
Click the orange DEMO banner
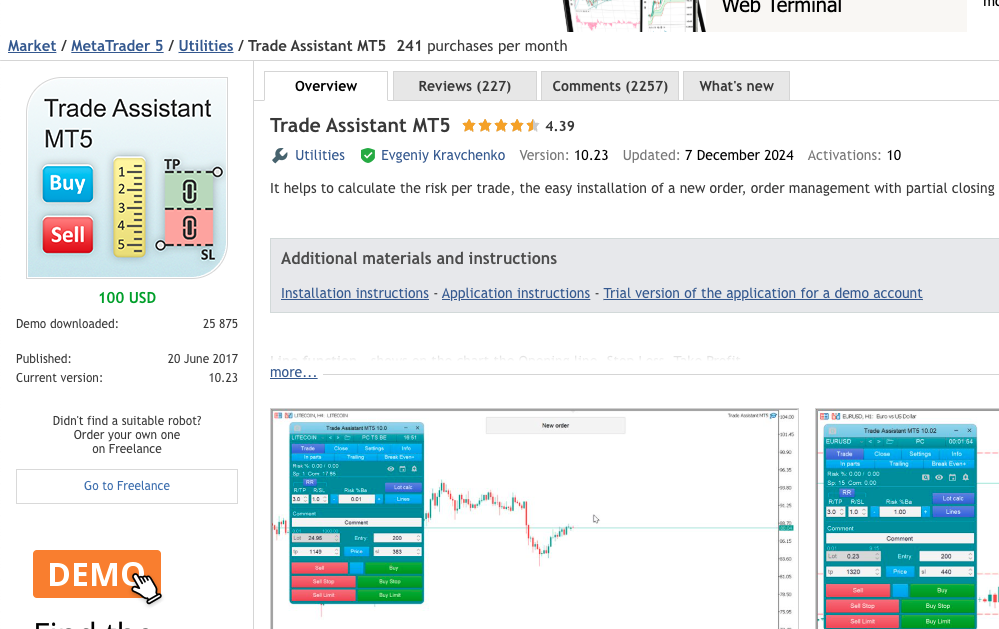tap(97, 574)
